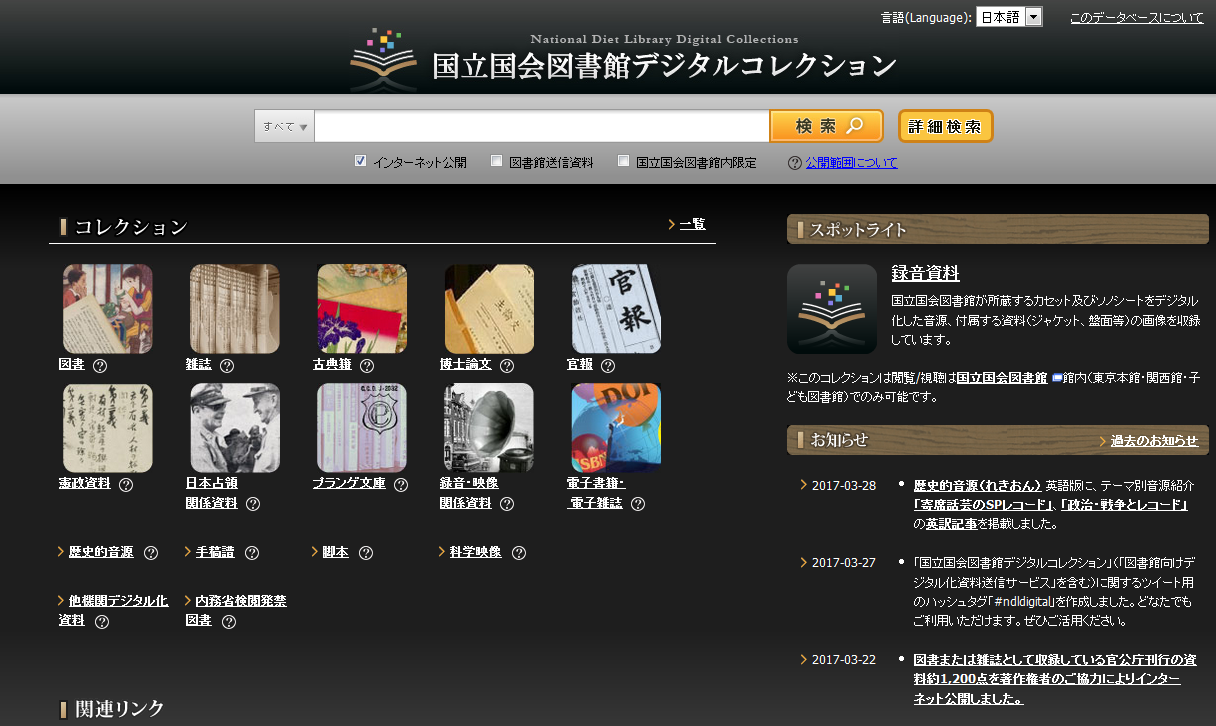
Task: Click the help icon next to 雑誌
Action: pyautogui.click(x=227, y=366)
